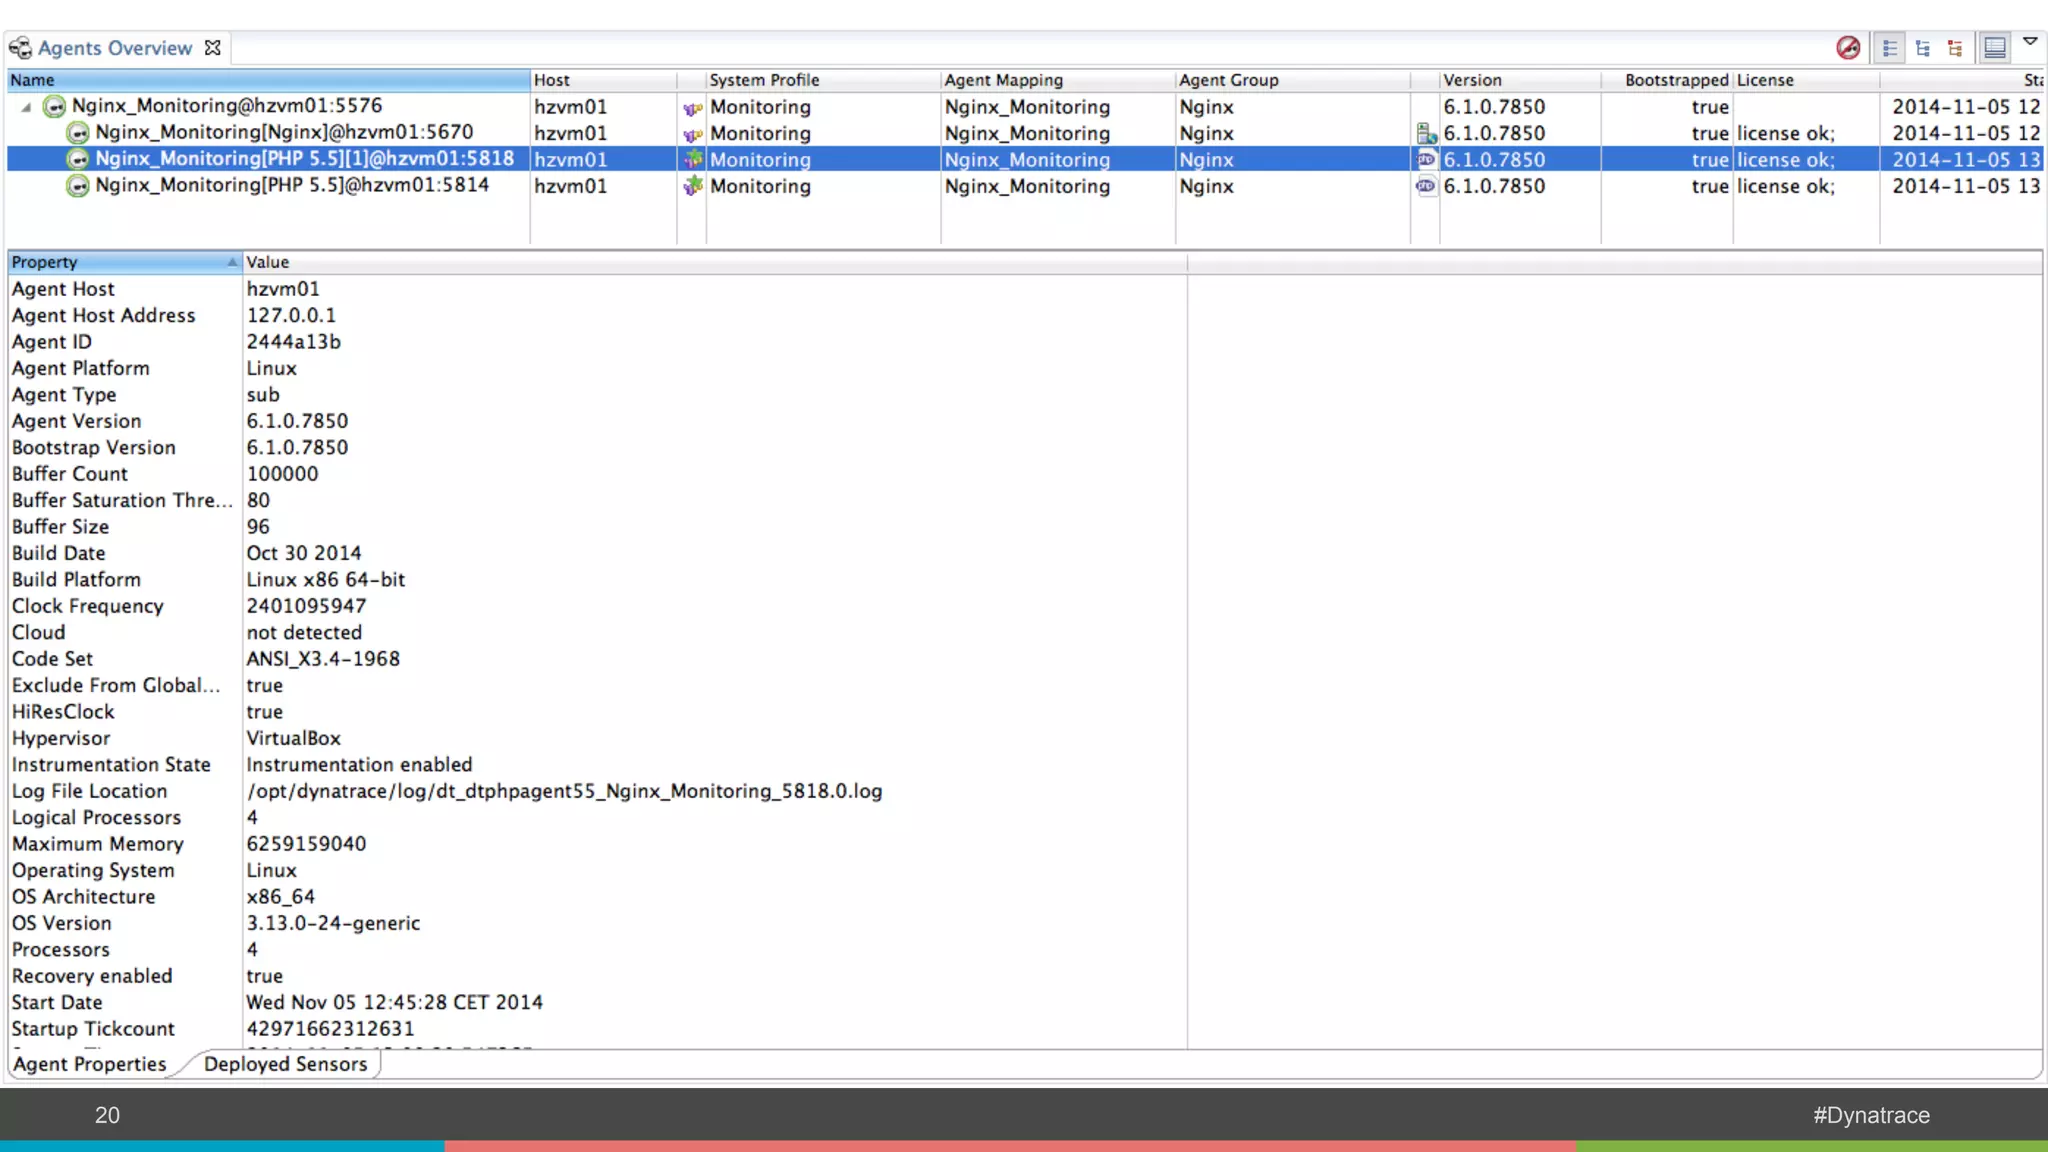
Task: Select Start Date value Wed Nov 05
Action: click(395, 1002)
